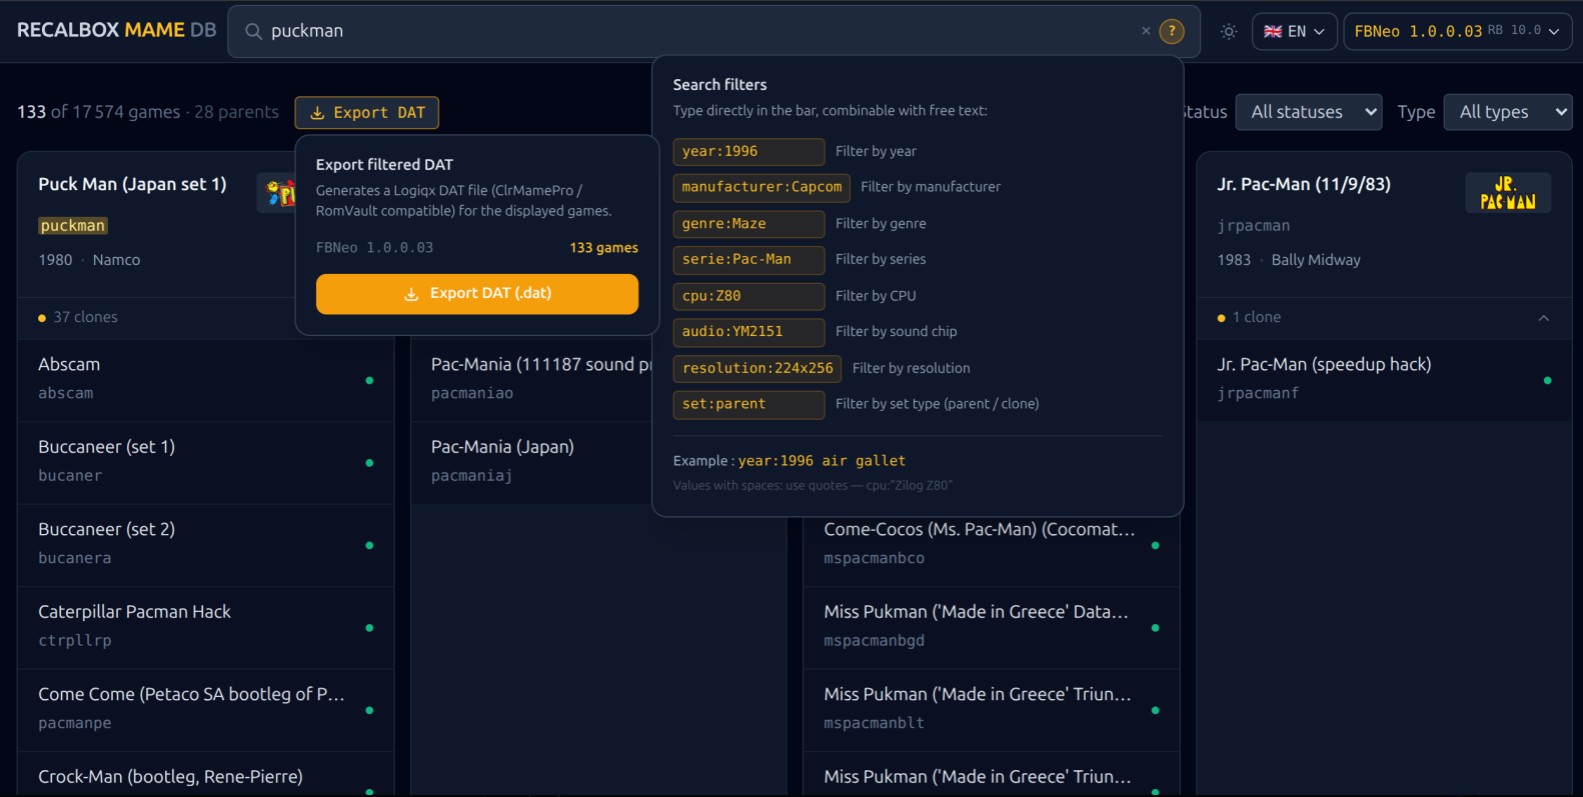Toggle the 37 clones list for Puck Man
Screen dimensions: 1583x797
coord(86,317)
